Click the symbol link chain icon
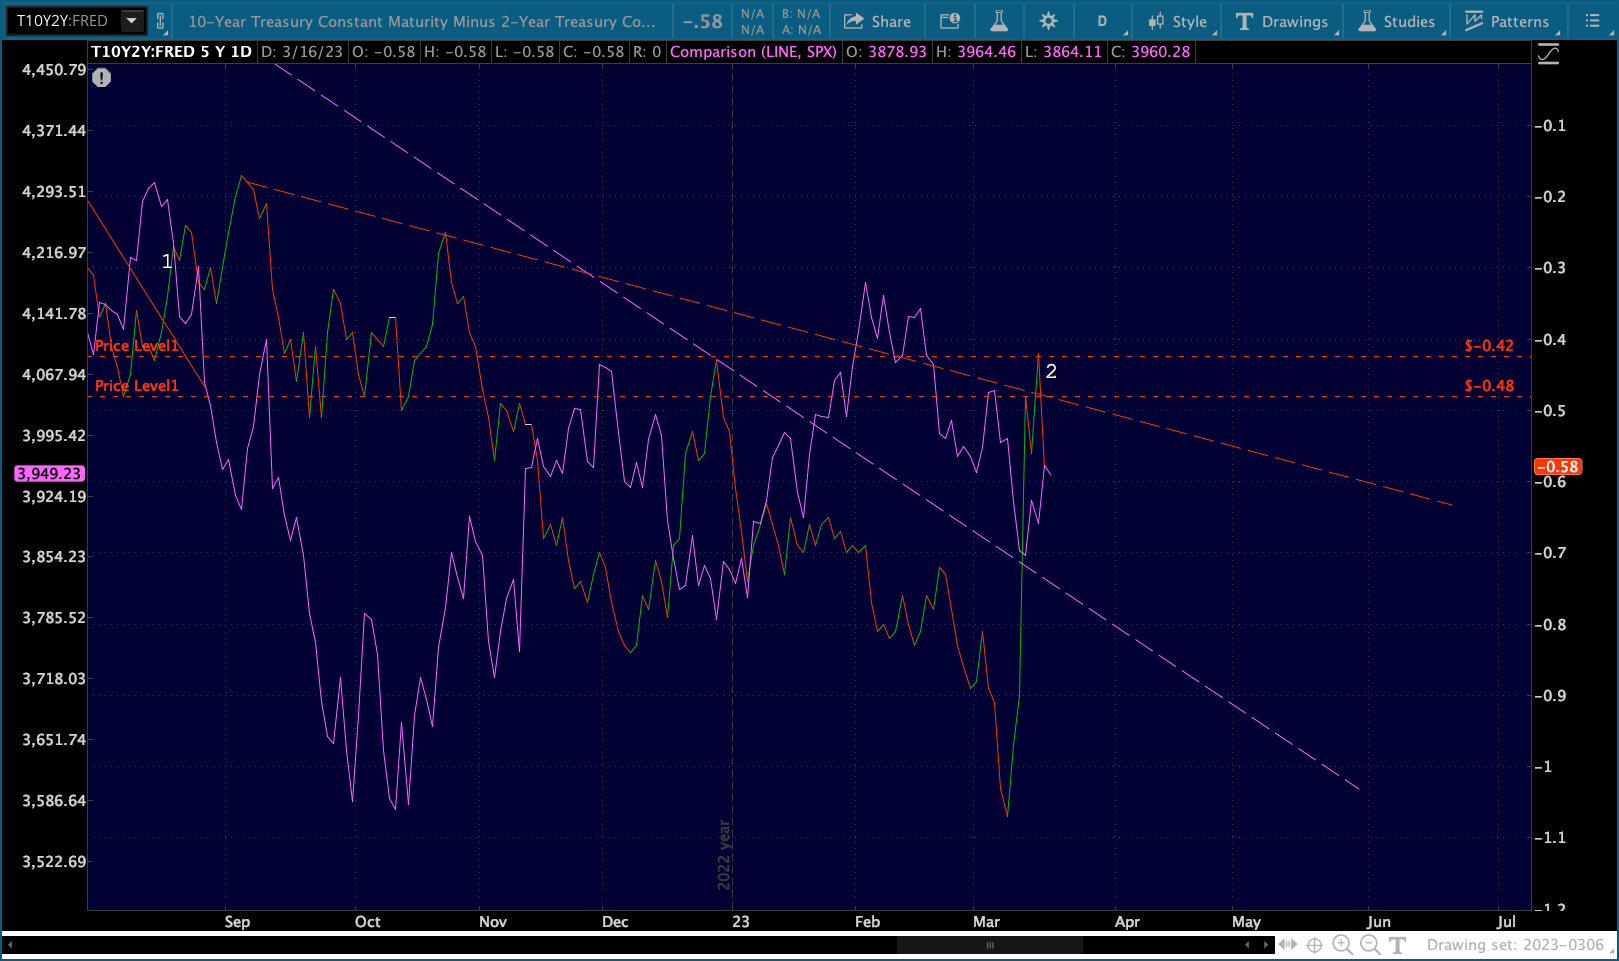 coord(160,21)
